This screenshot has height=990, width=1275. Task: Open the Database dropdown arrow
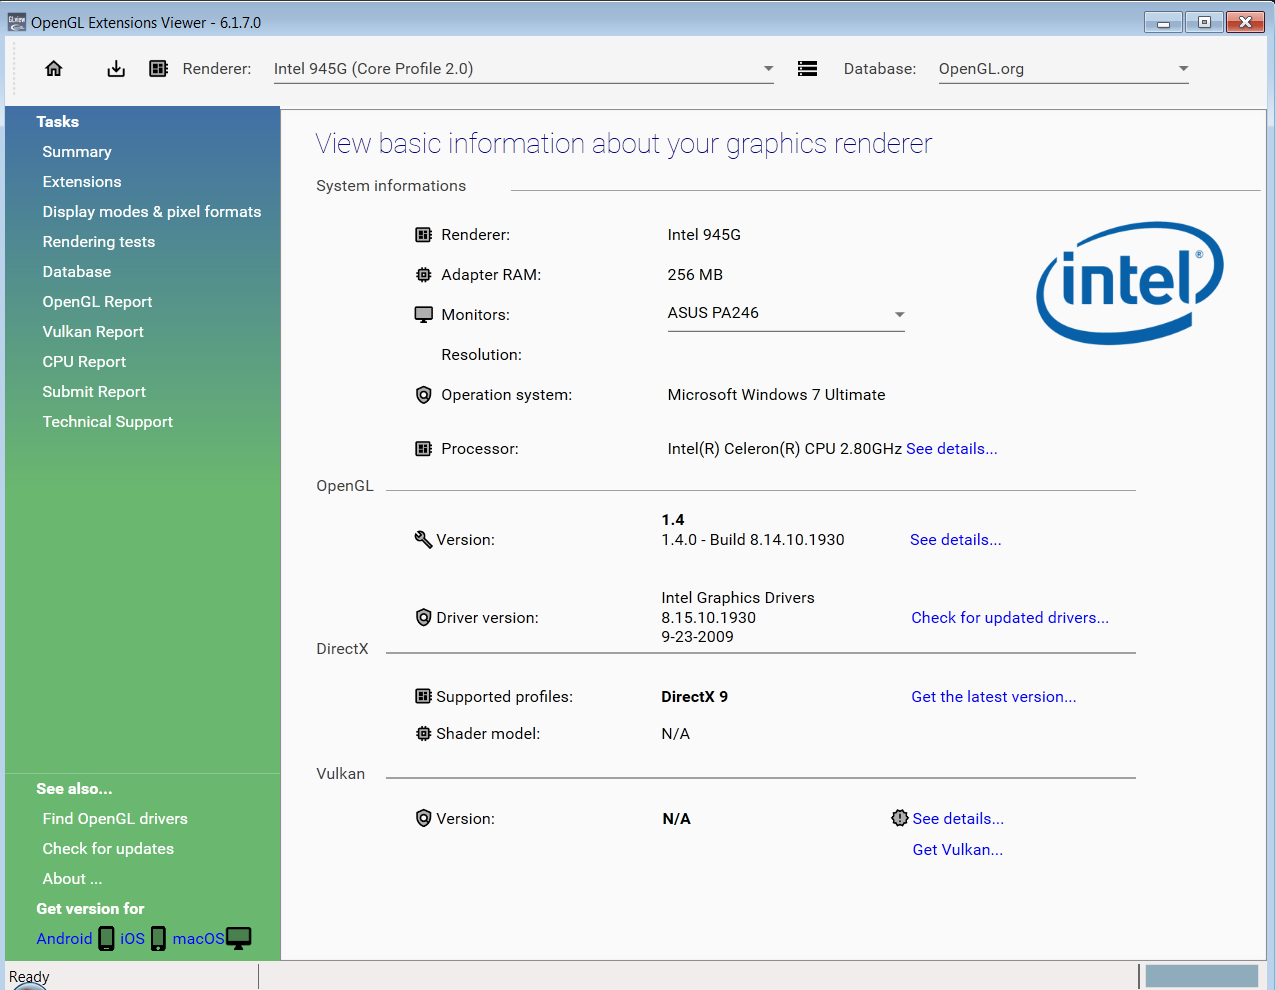1183,69
